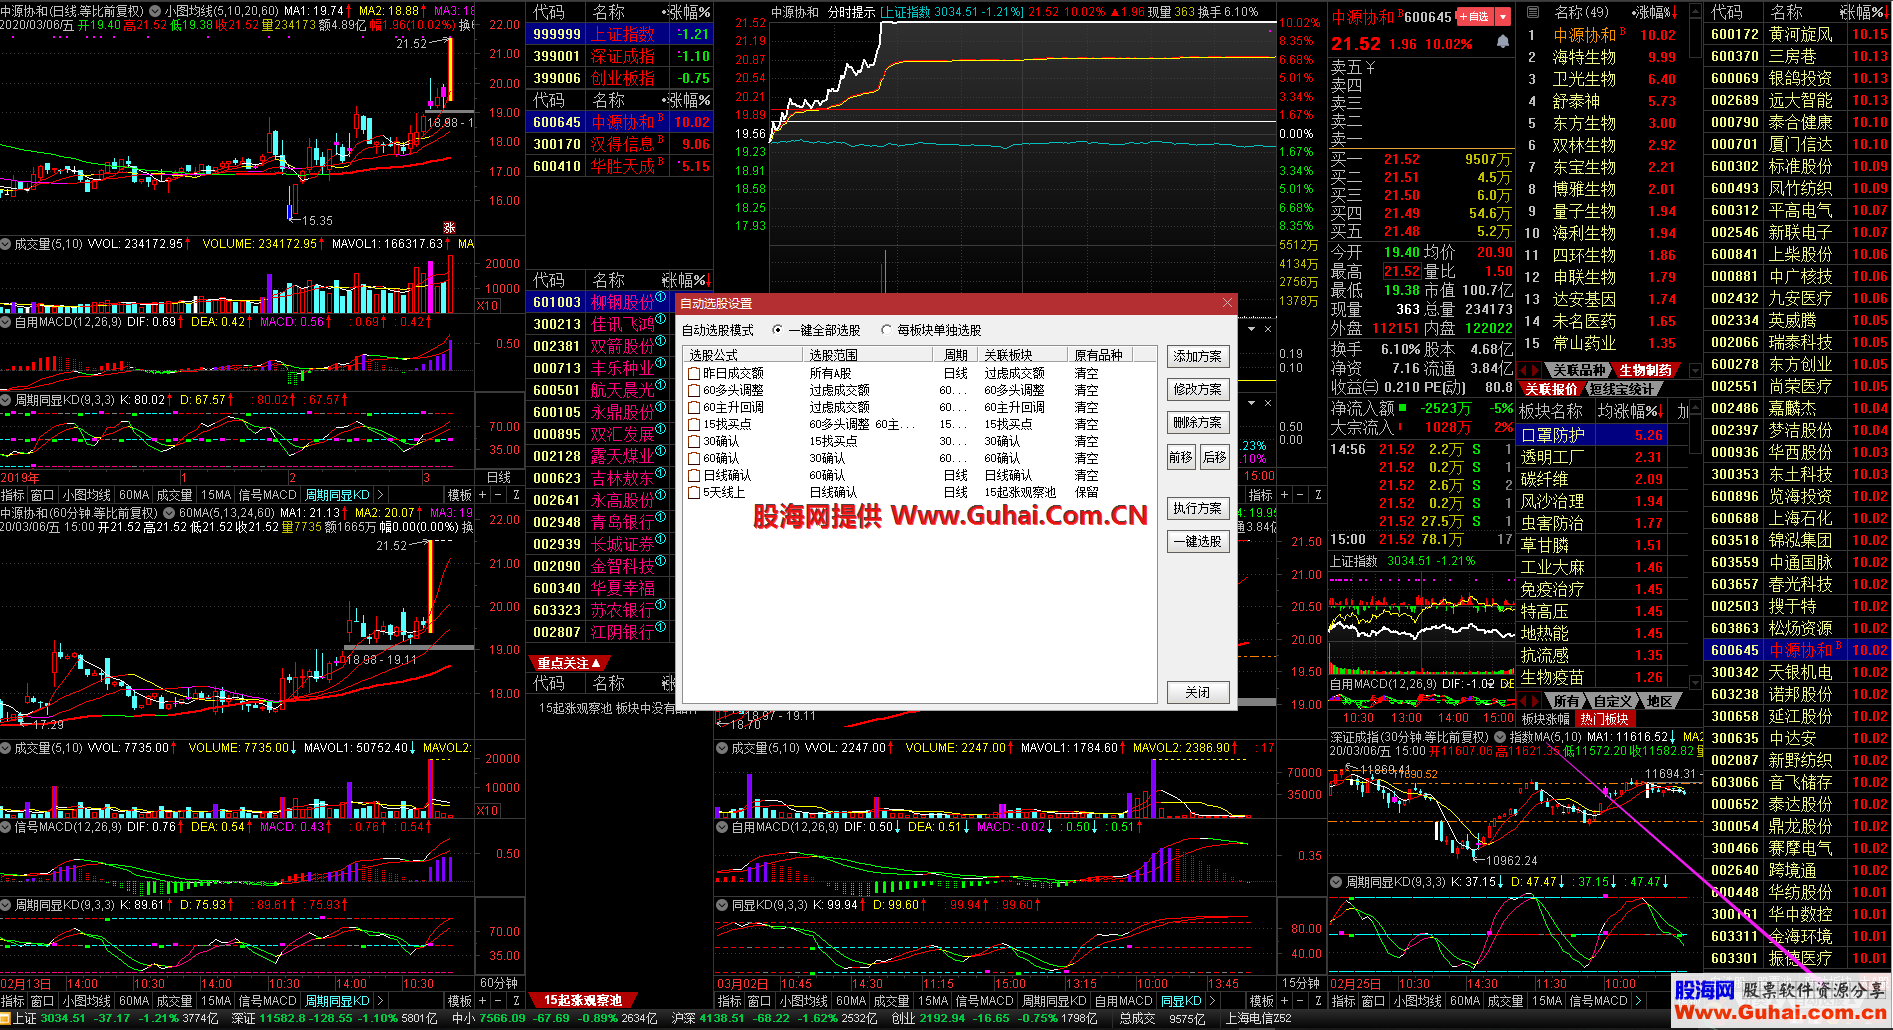
Task: Click the 15起涨观察池 bottom tab
Action: point(583,1000)
